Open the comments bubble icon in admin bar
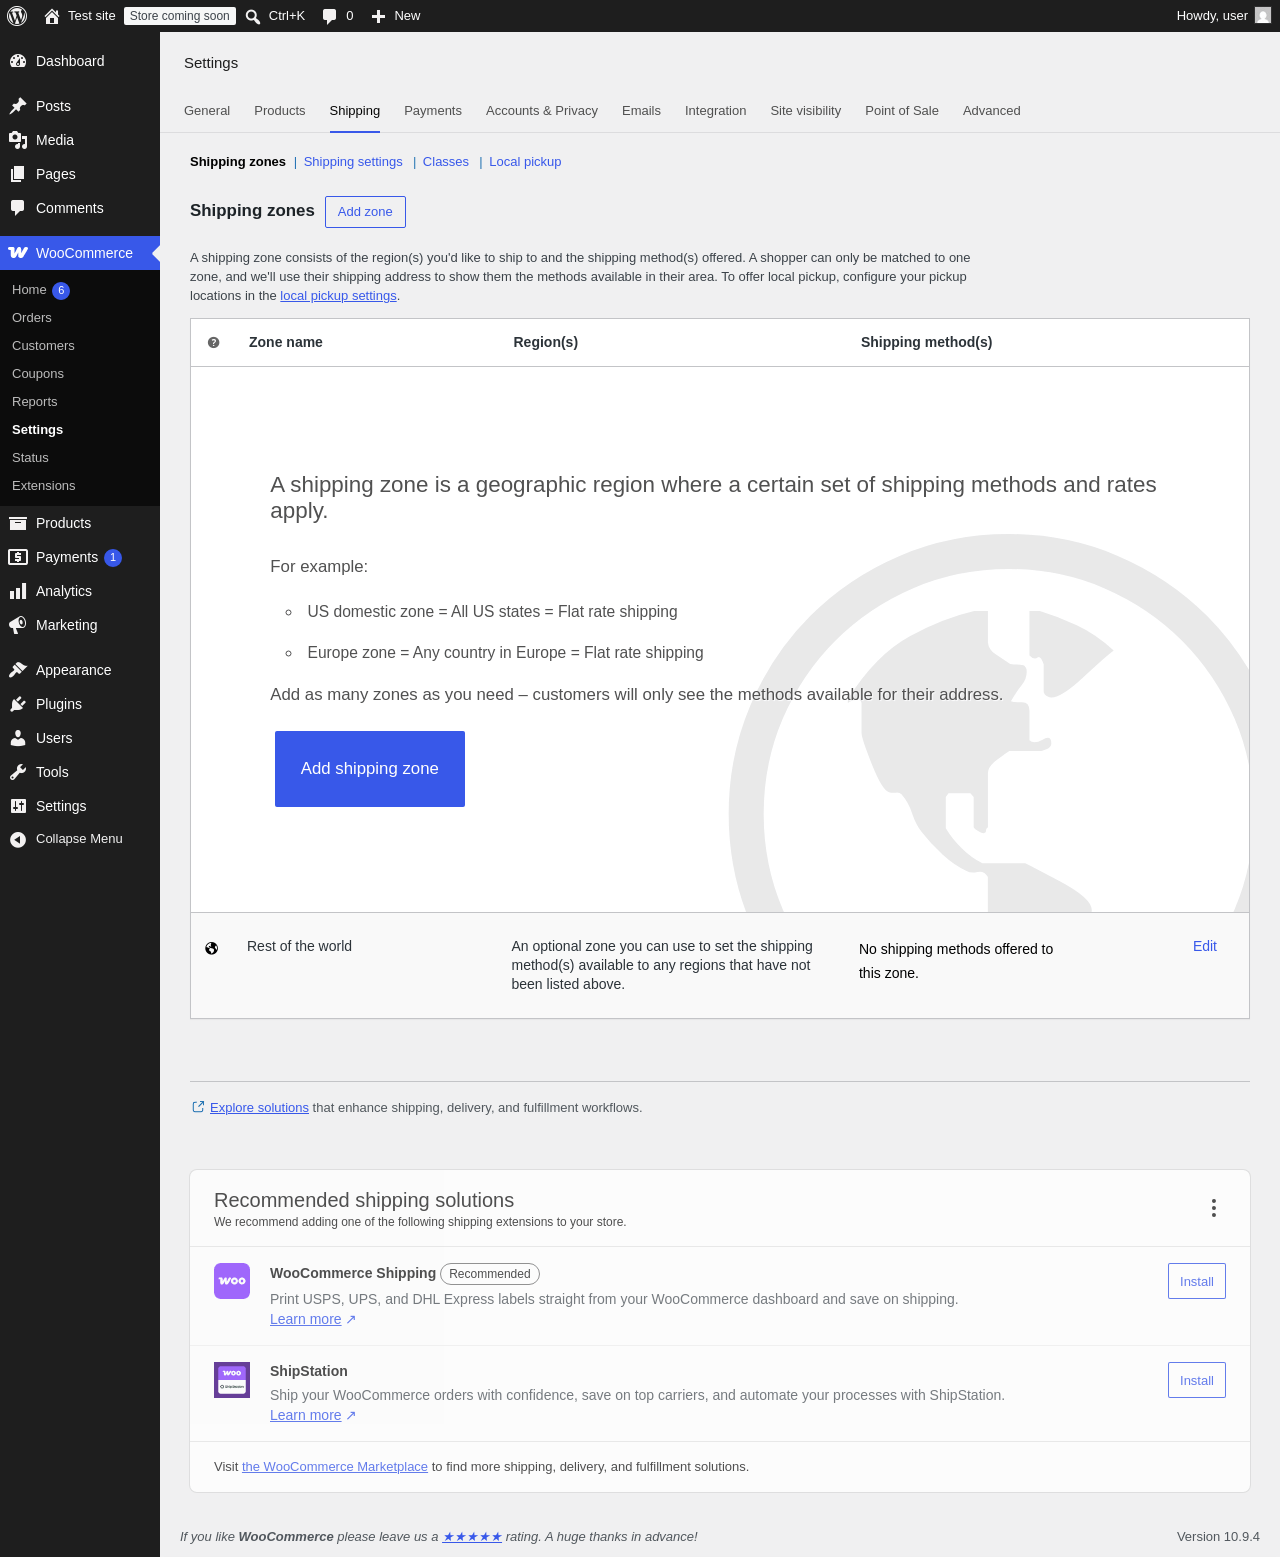The height and width of the screenshot is (1557, 1280). [x=329, y=16]
